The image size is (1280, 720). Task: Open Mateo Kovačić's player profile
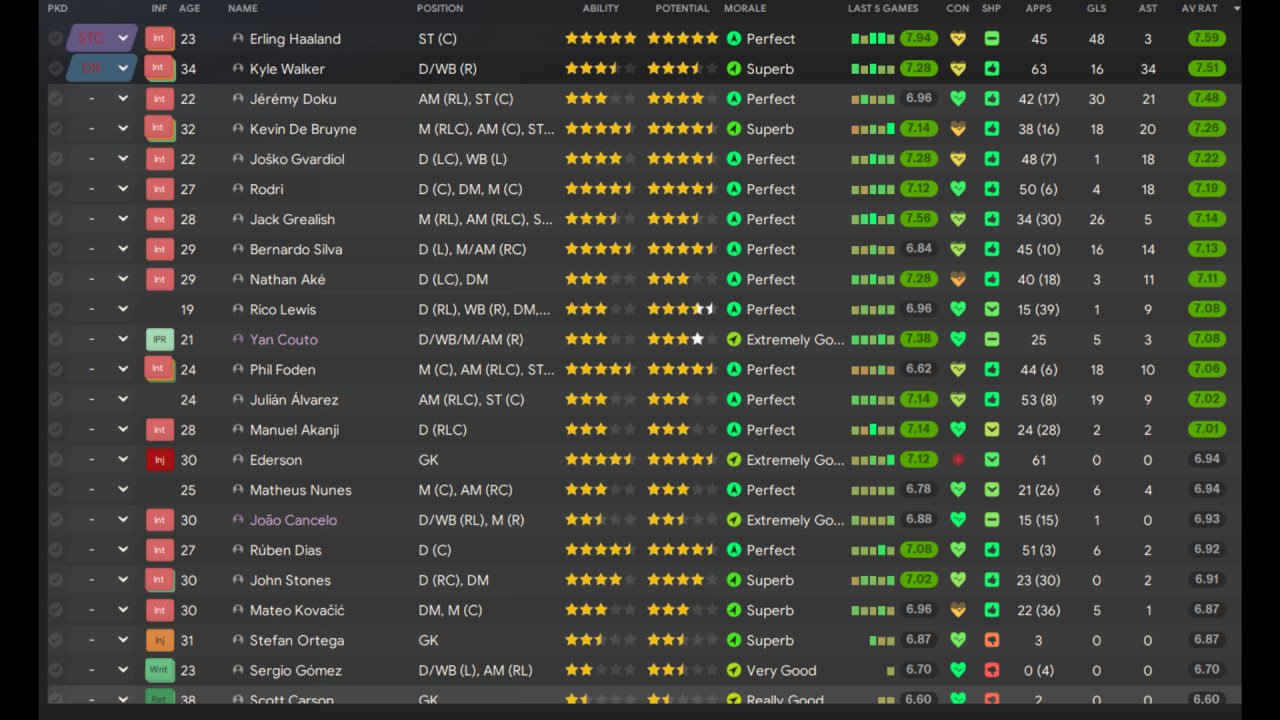(297, 610)
